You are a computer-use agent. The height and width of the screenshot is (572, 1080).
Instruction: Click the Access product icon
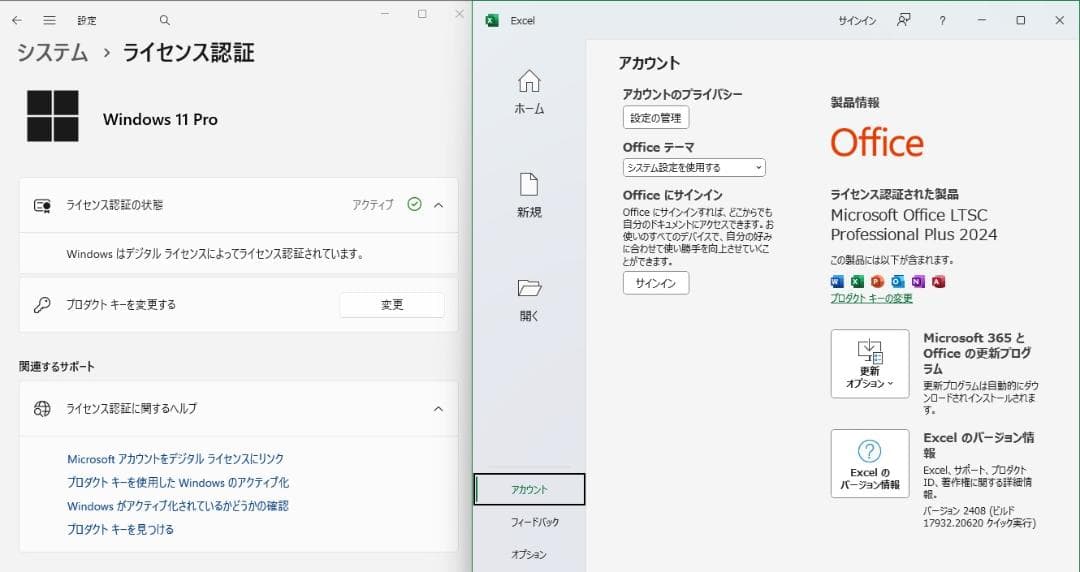coord(938,281)
